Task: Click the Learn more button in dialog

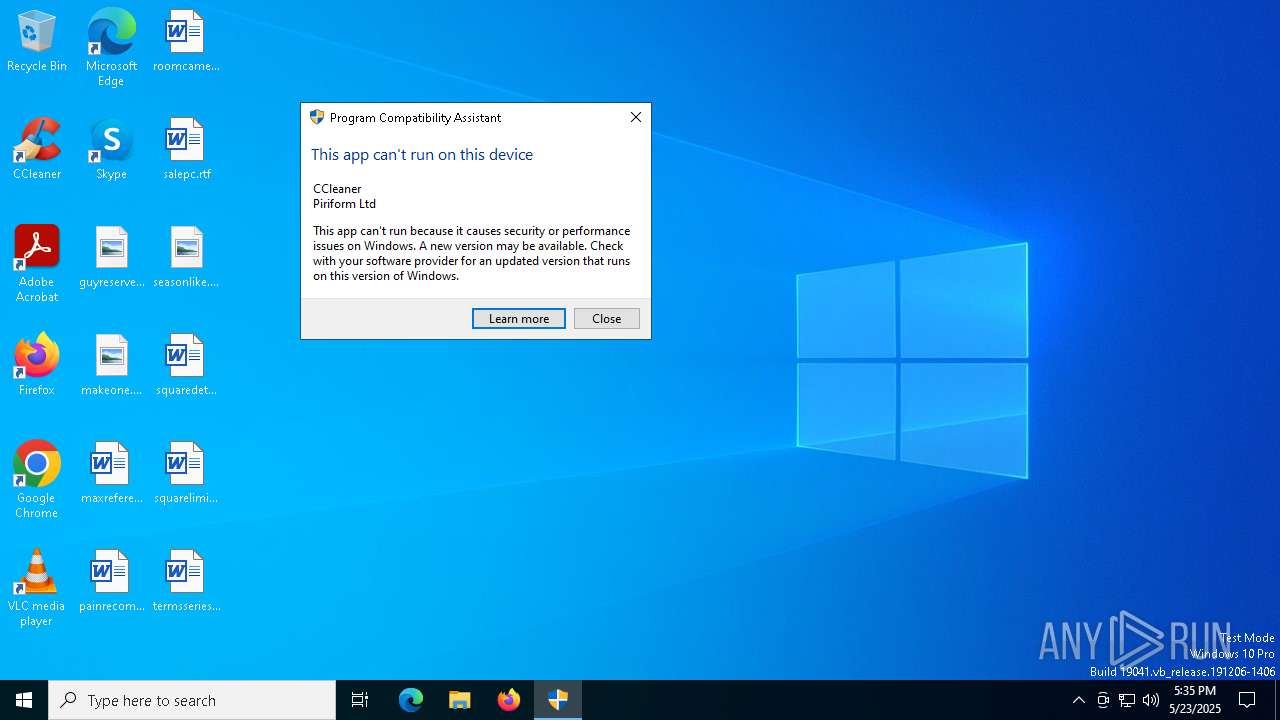Action: tap(519, 318)
